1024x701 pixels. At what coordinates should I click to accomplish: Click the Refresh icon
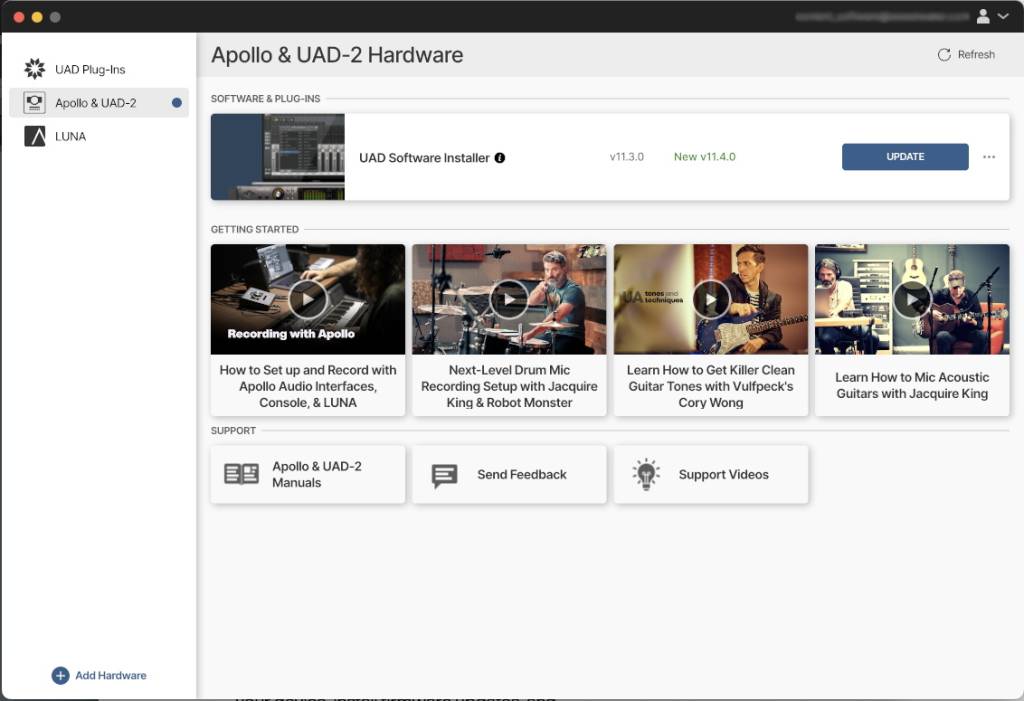[943, 55]
